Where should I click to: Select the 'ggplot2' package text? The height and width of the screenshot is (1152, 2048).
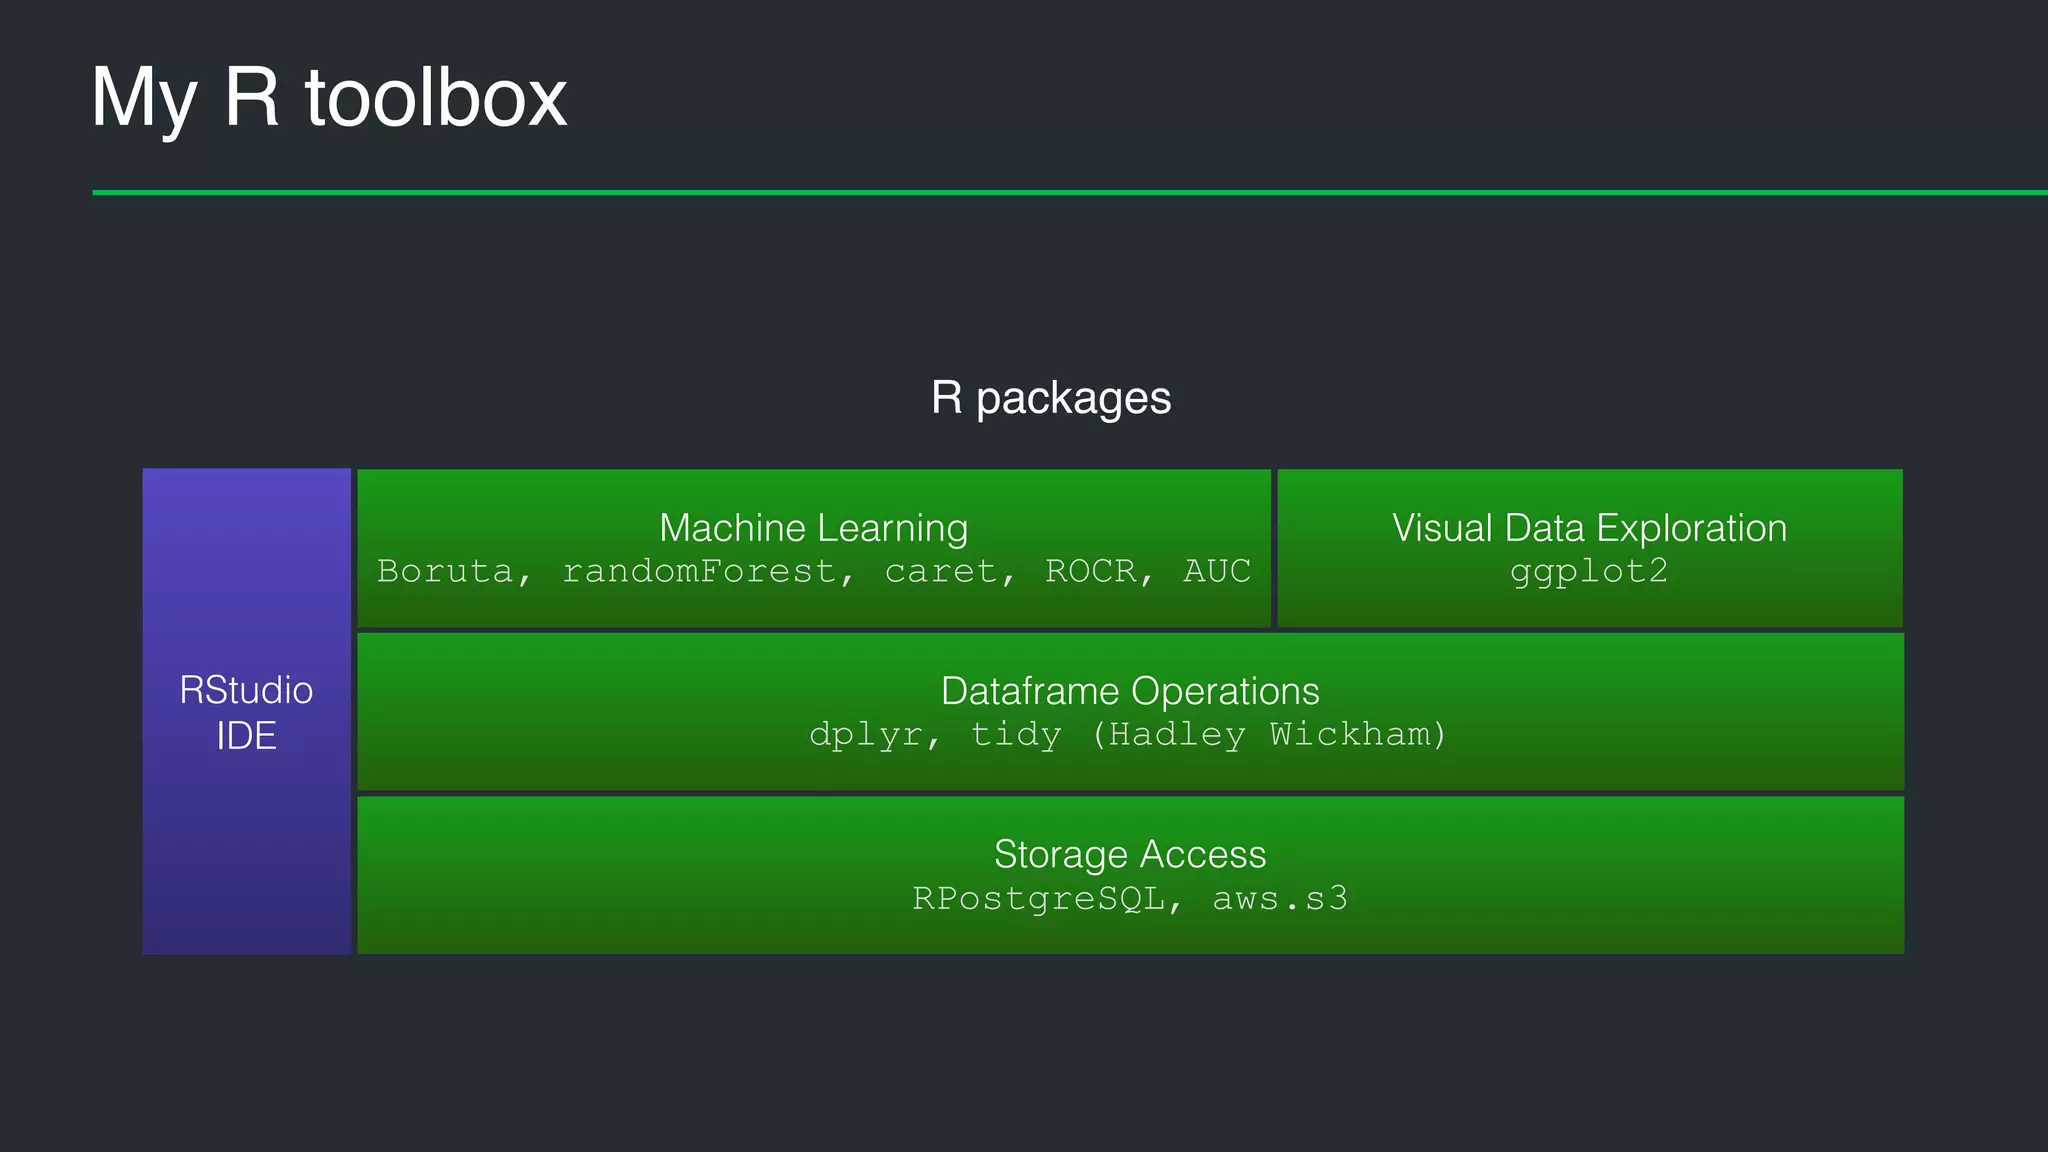pyautogui.click(x=1589, y=572)
